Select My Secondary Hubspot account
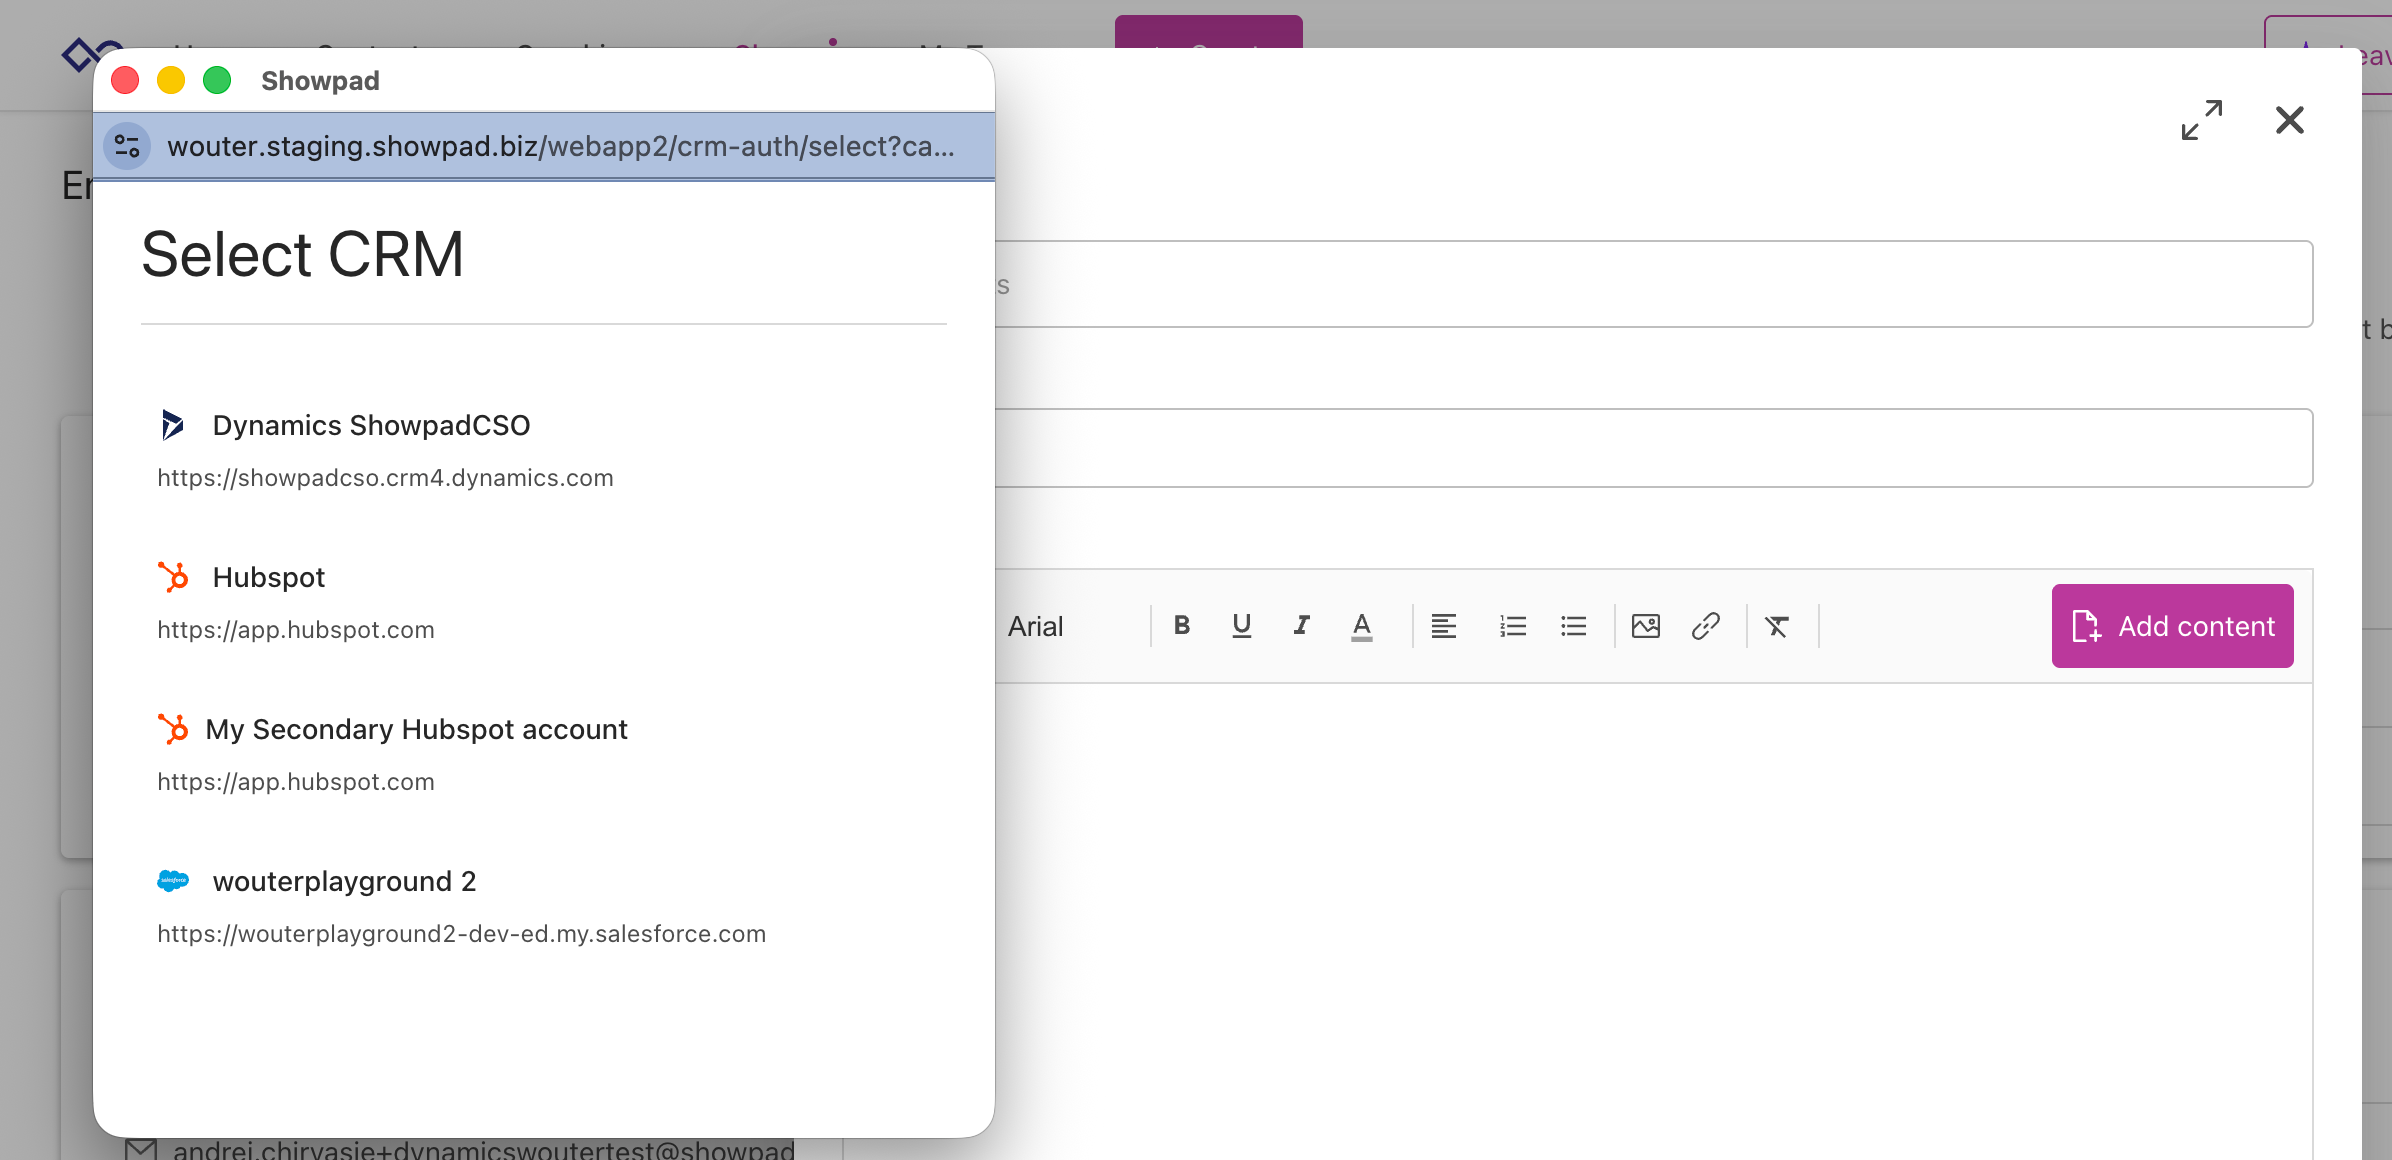Viewport: 2392px width, 1160px height. pos(416,730)
